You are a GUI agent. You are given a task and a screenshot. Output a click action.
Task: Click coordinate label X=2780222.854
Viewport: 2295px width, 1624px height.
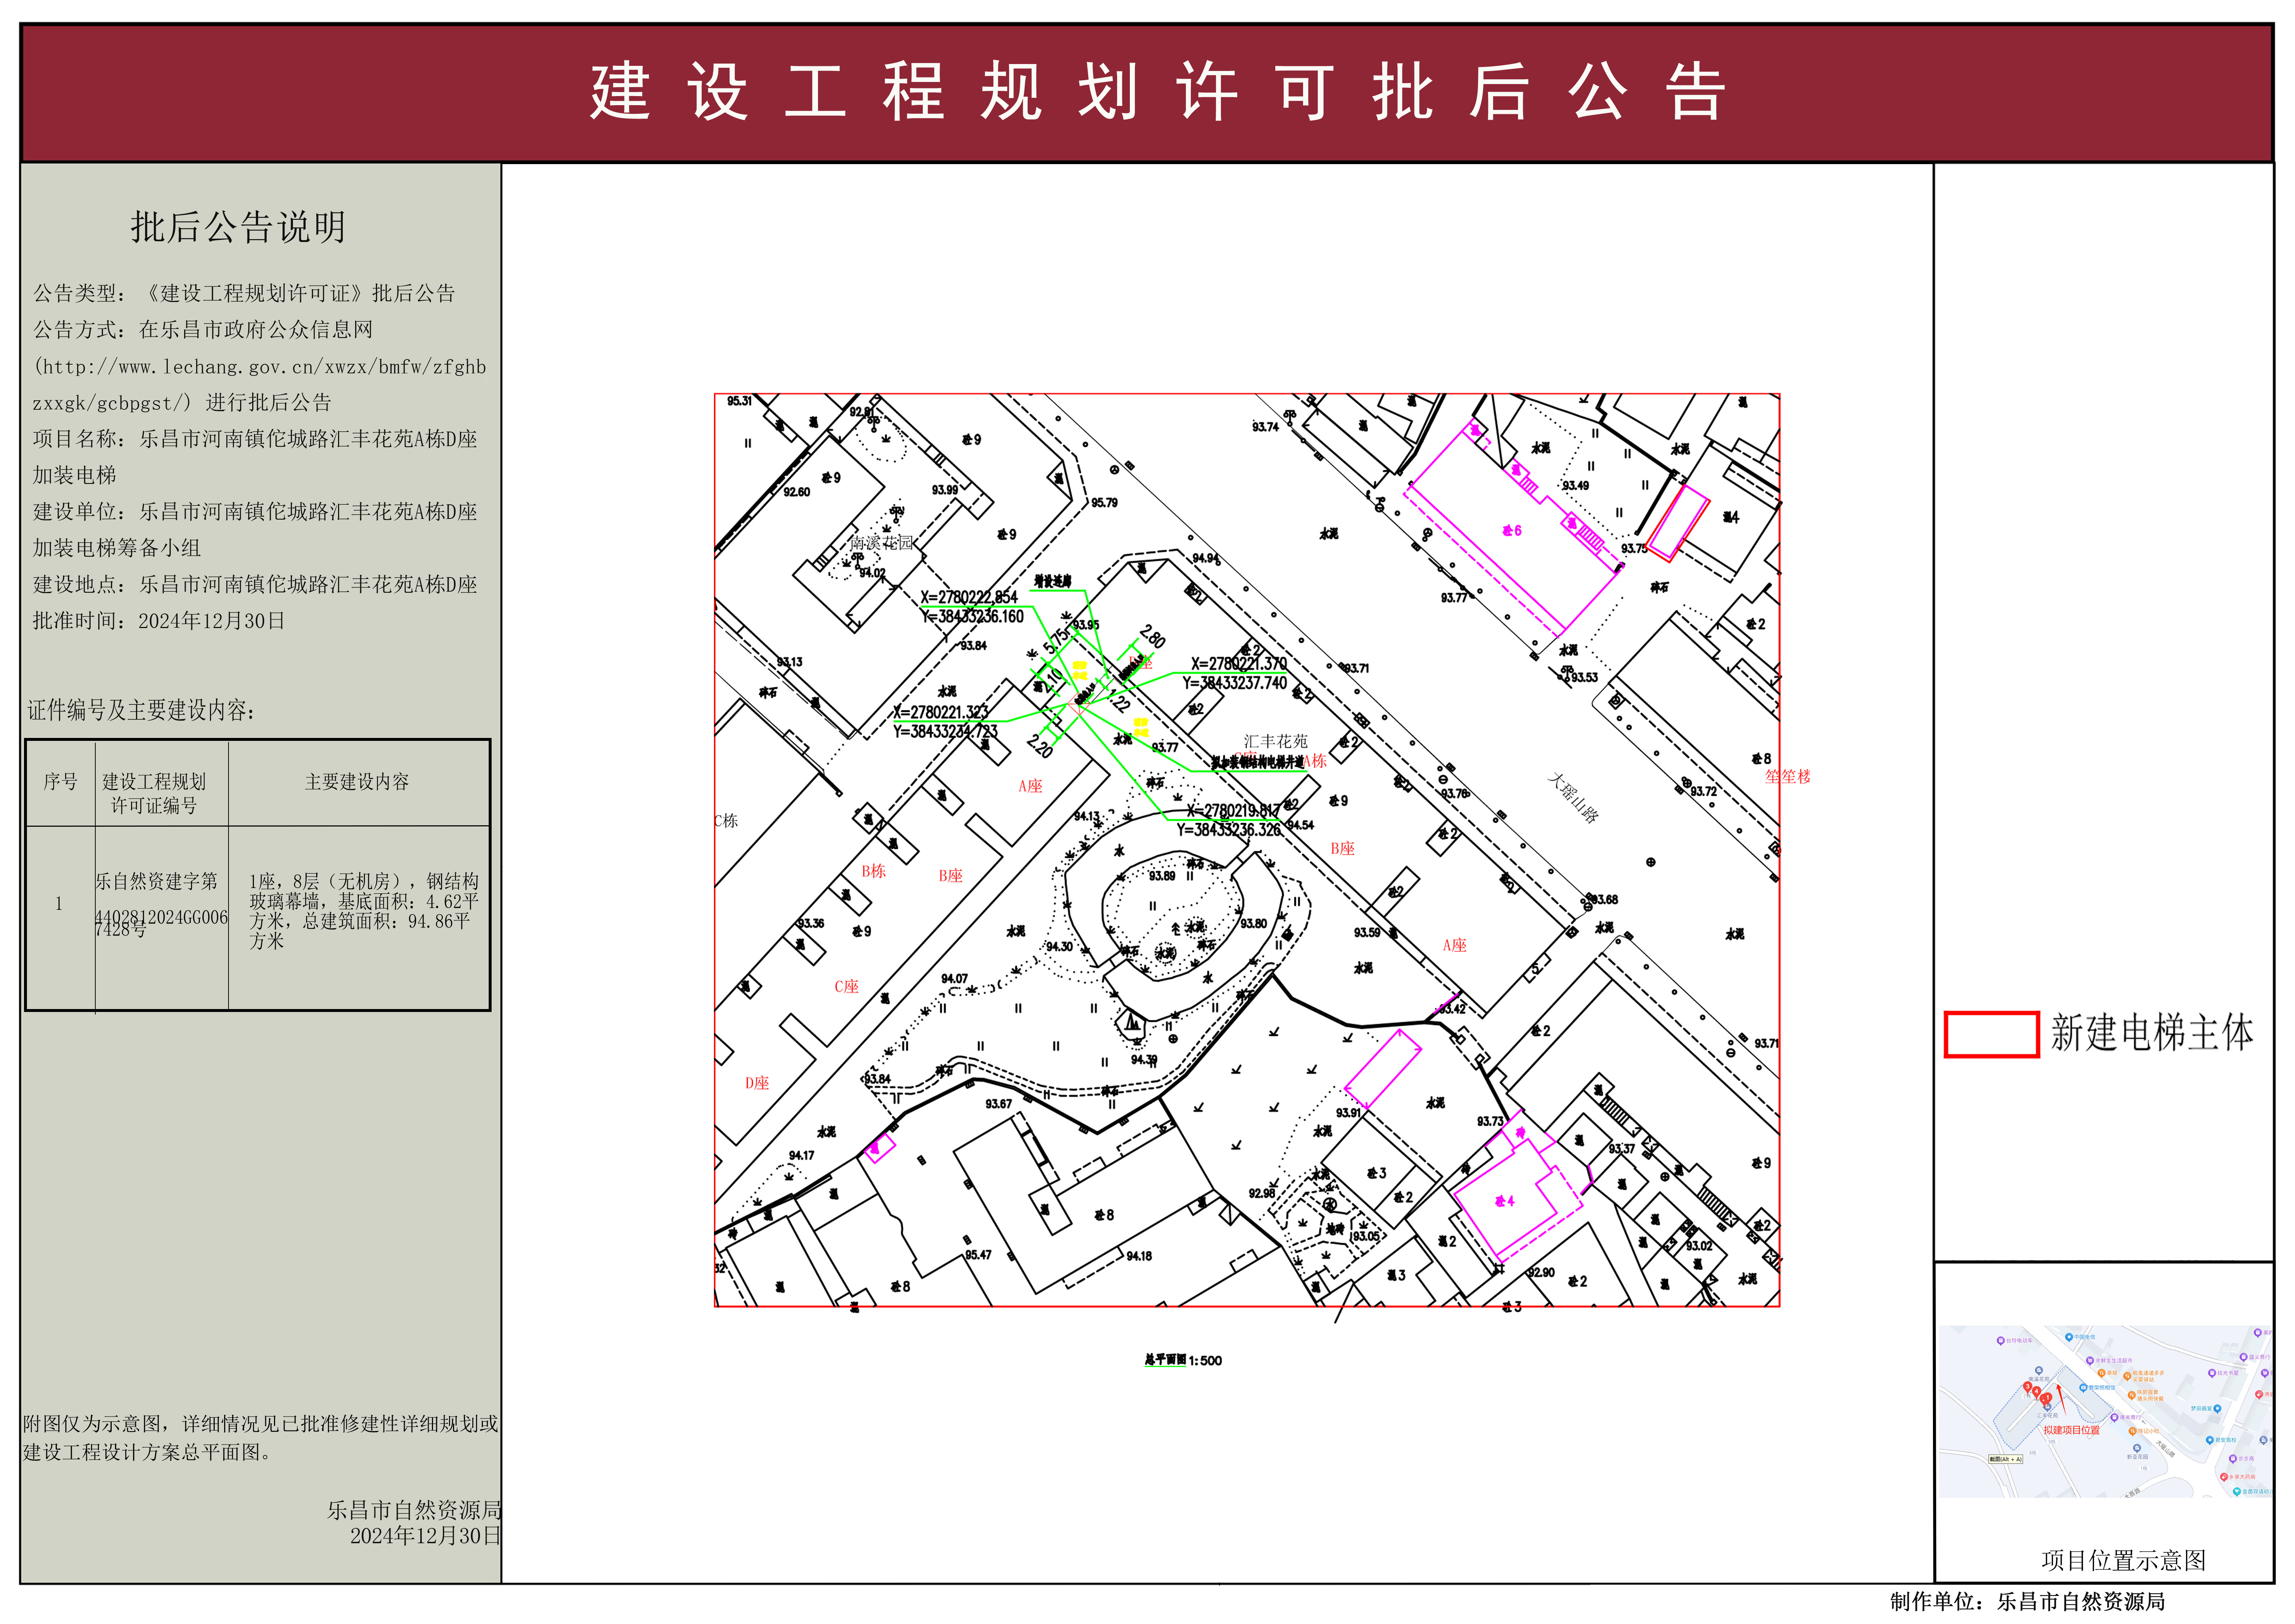tap(969, 597)
